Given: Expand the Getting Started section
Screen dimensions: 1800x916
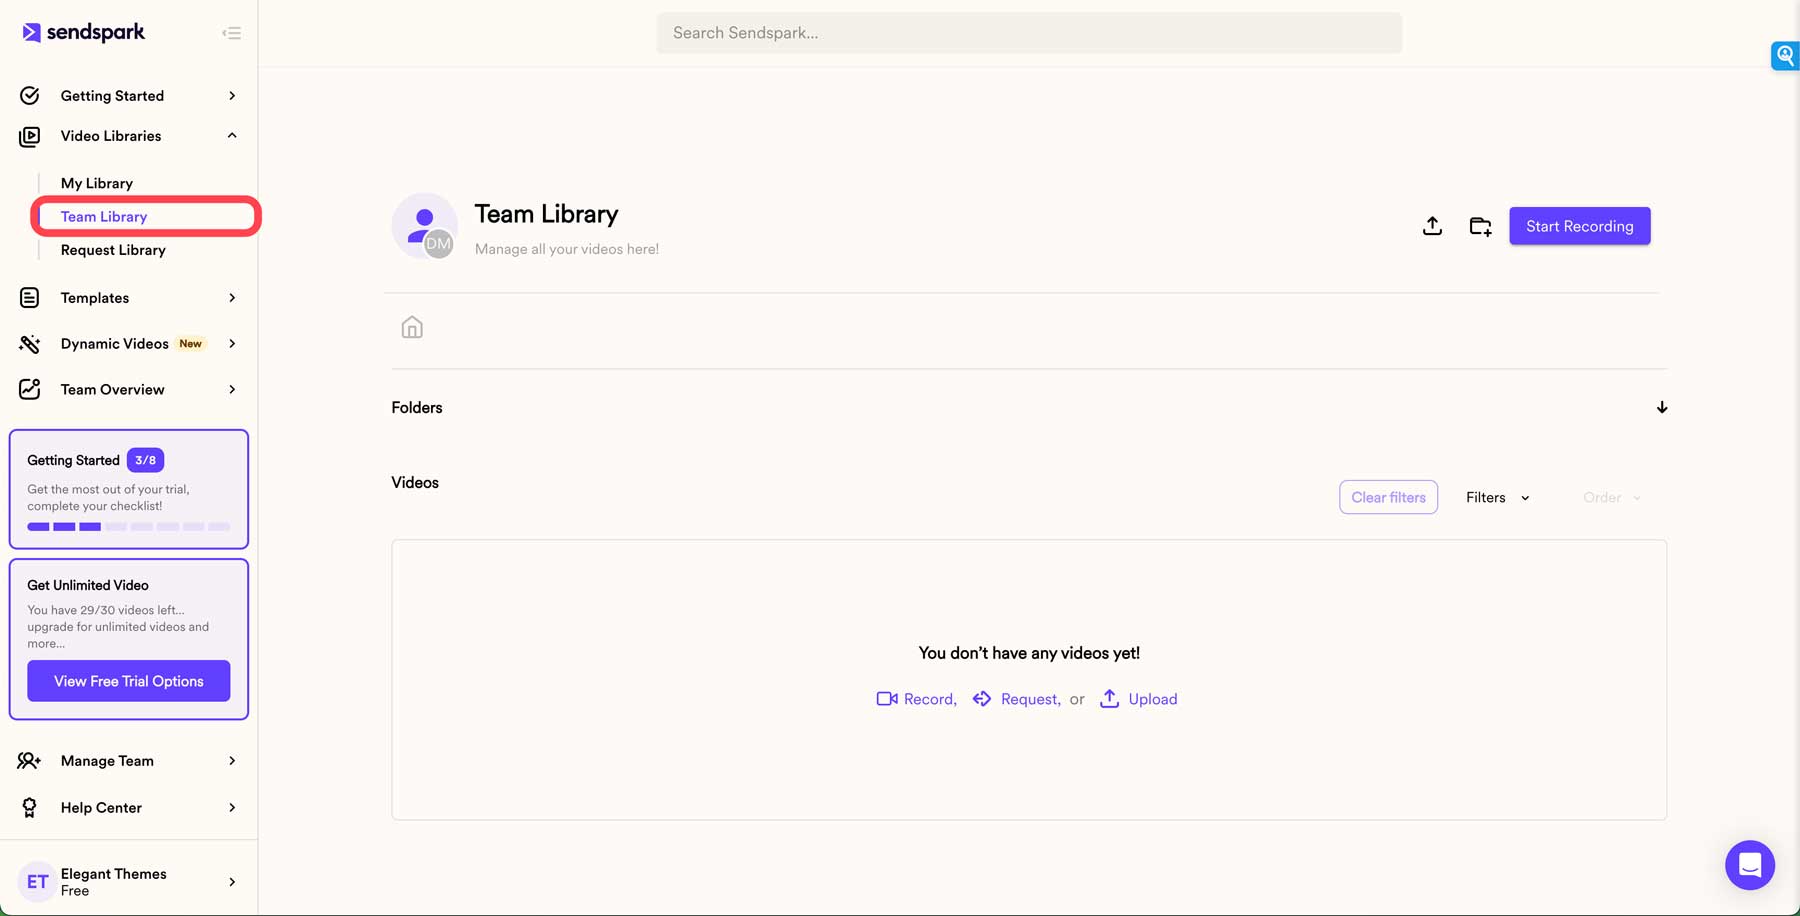Looking at the screenshot, I should click(x=232, y=95).
